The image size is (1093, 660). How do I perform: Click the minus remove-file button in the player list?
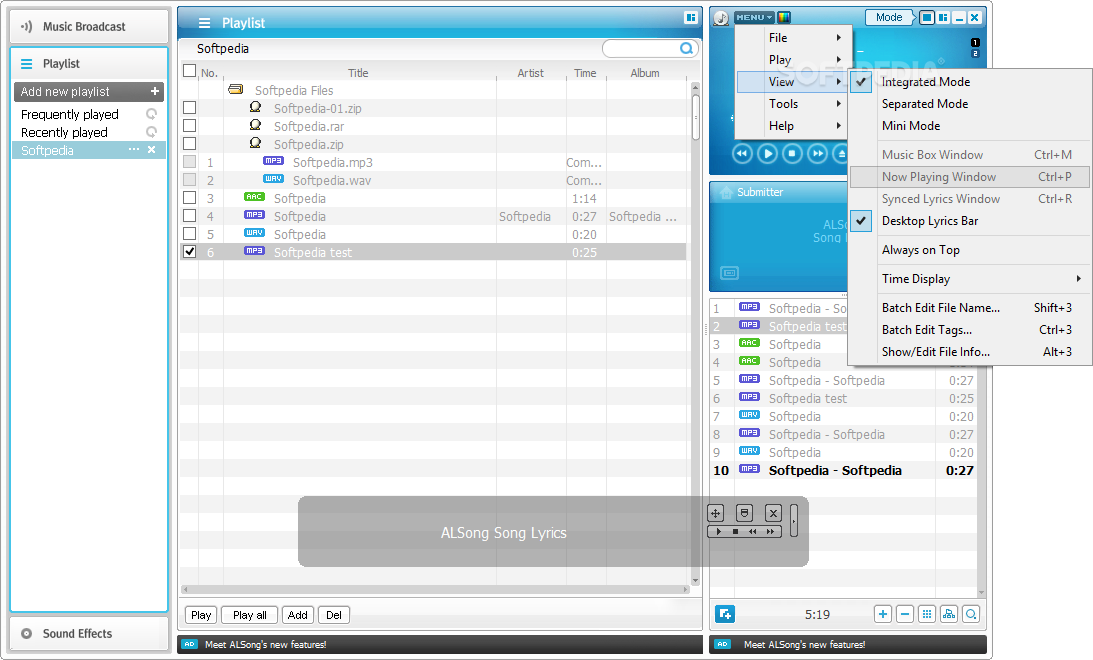(x=905, y=614)
